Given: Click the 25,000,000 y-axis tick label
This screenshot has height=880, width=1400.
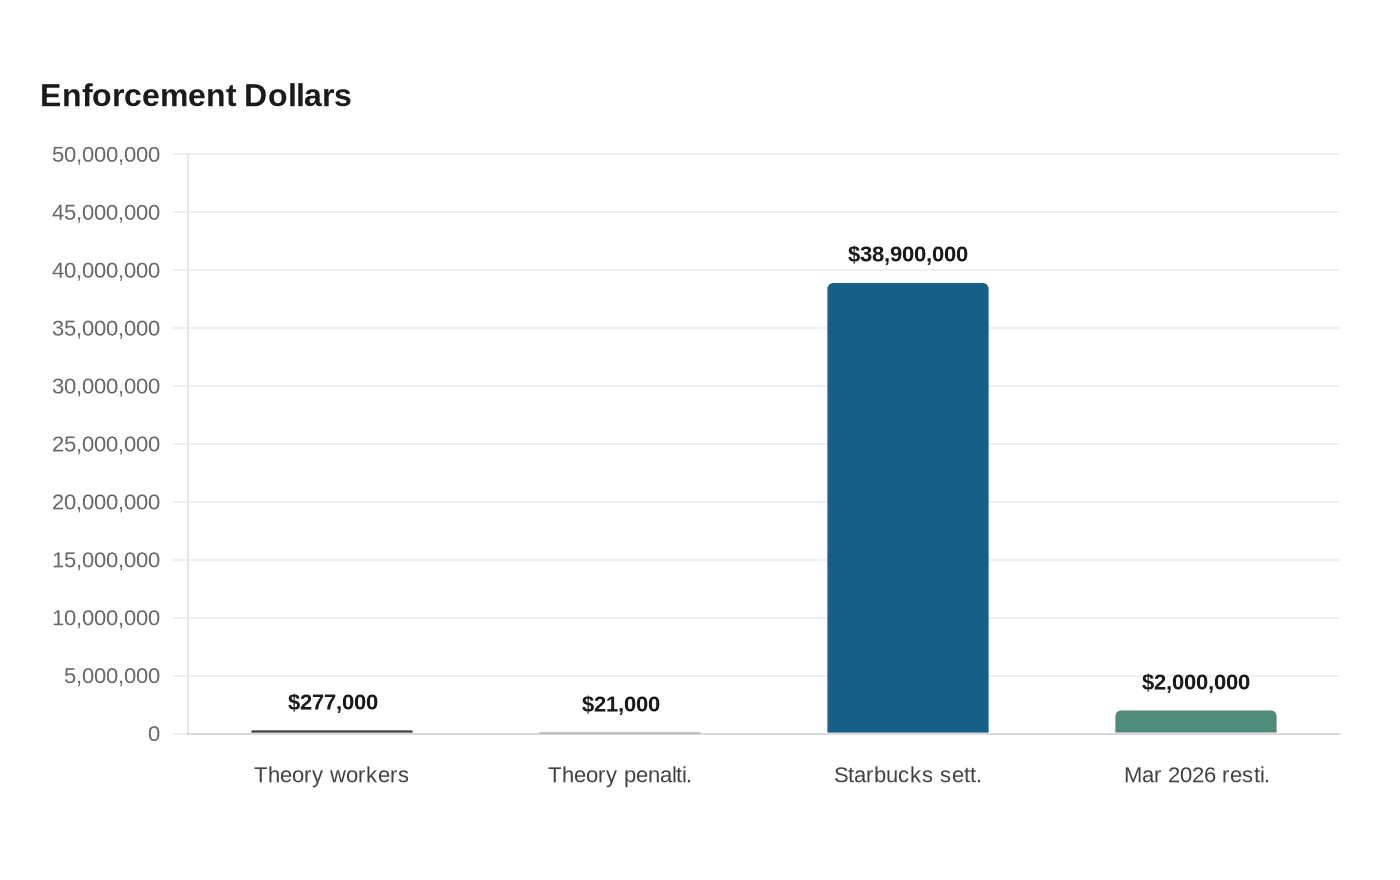Looking at the screenshot, I should 106,444.
